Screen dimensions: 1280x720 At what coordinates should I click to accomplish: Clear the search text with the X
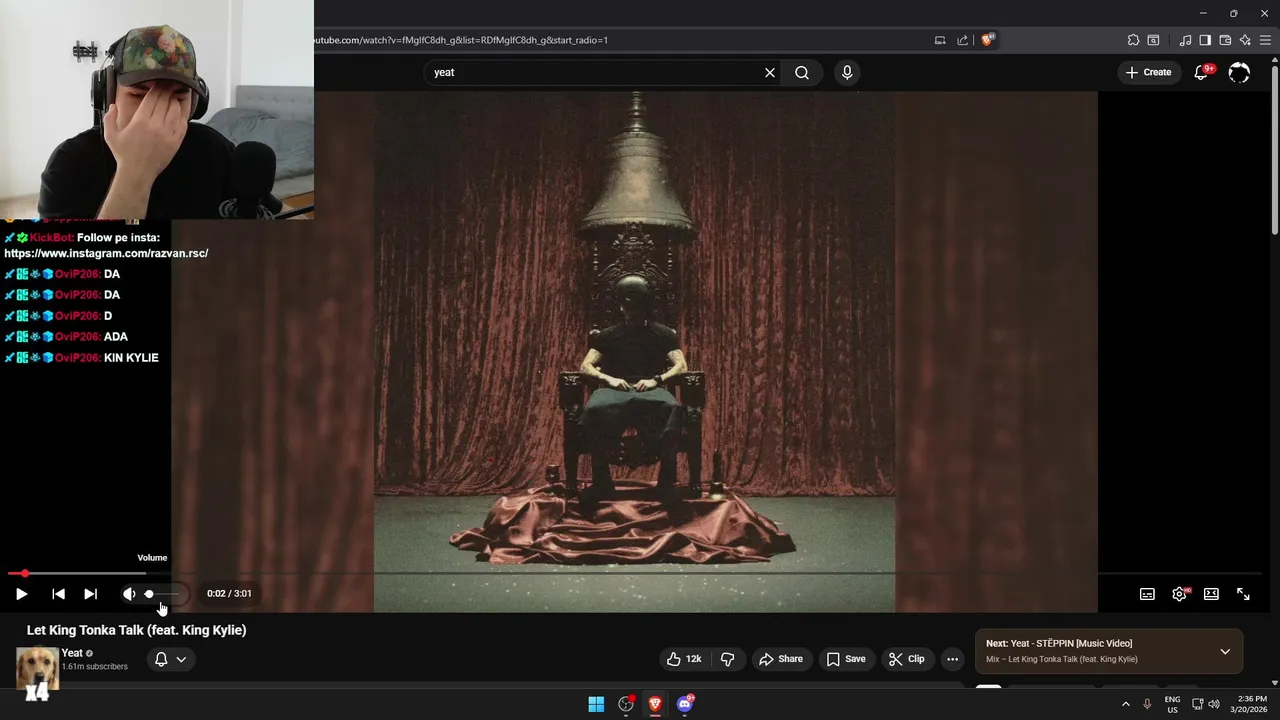point(770,72)
